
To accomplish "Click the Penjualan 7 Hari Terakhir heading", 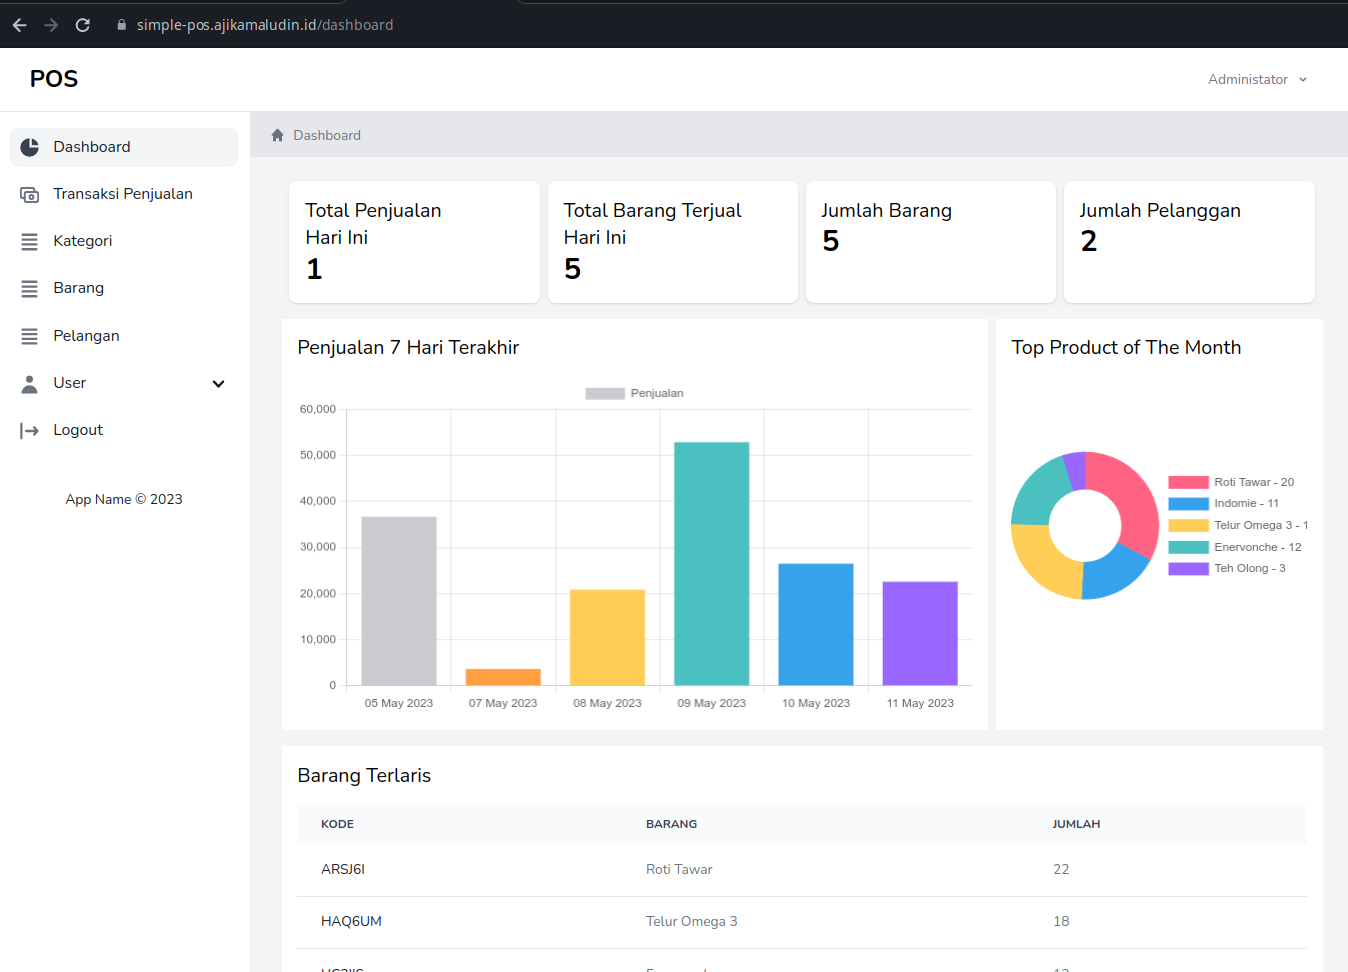I will point(408,347).
